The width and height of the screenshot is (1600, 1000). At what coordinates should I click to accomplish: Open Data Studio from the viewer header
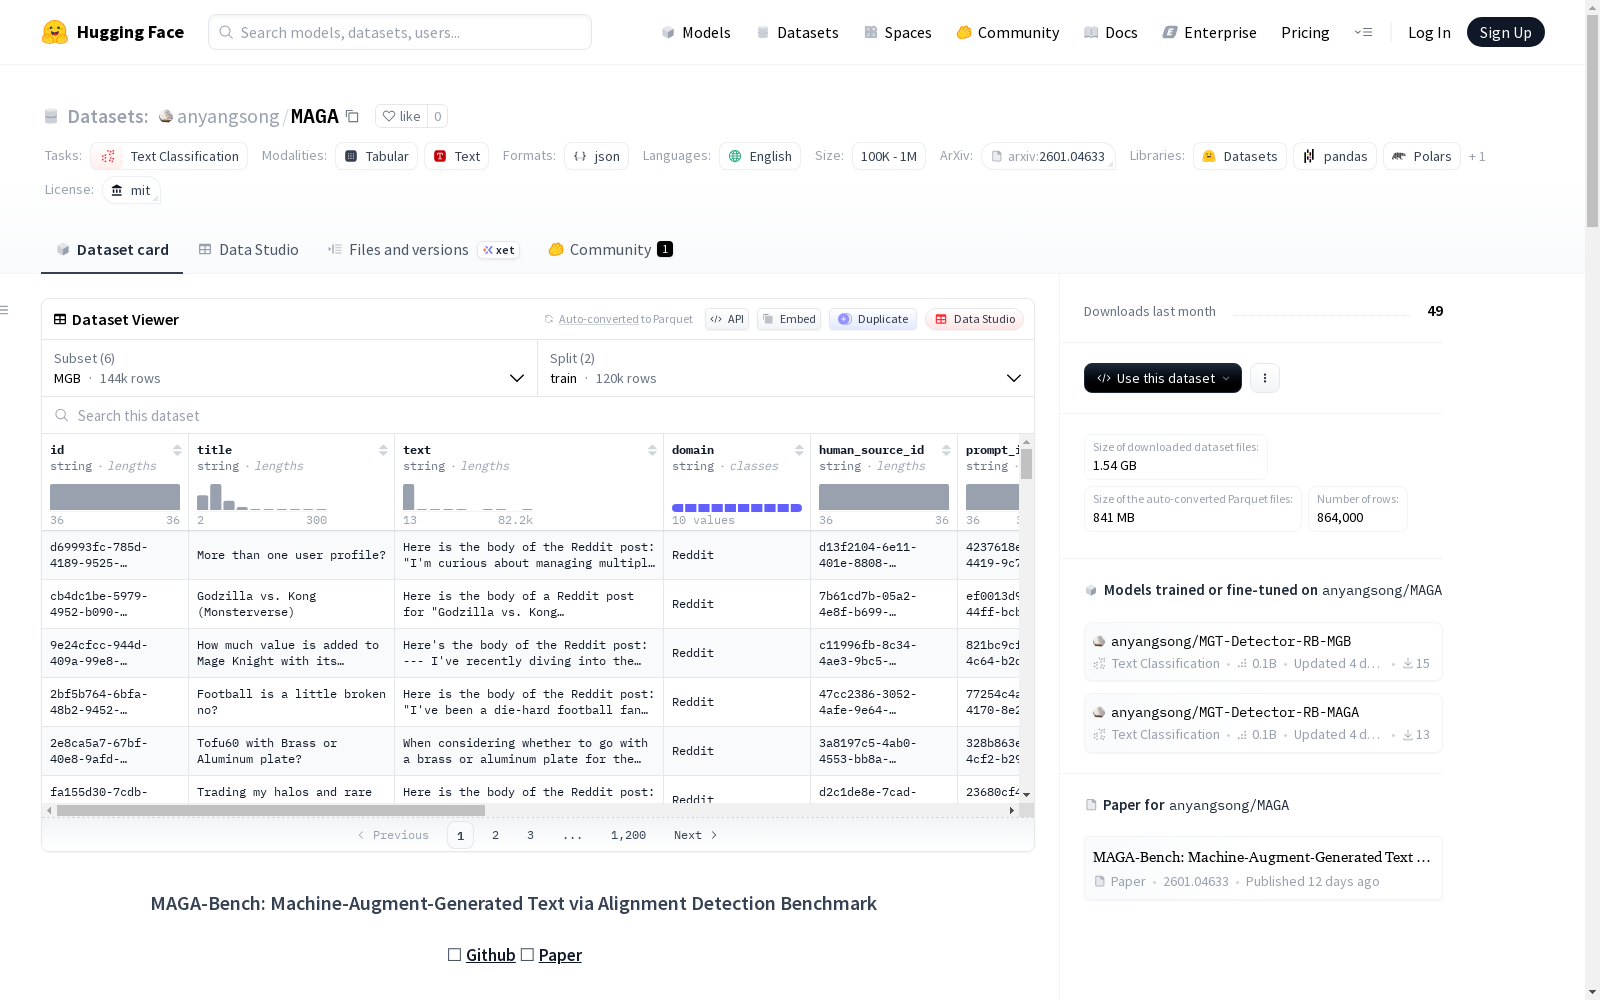pos(974,319)
